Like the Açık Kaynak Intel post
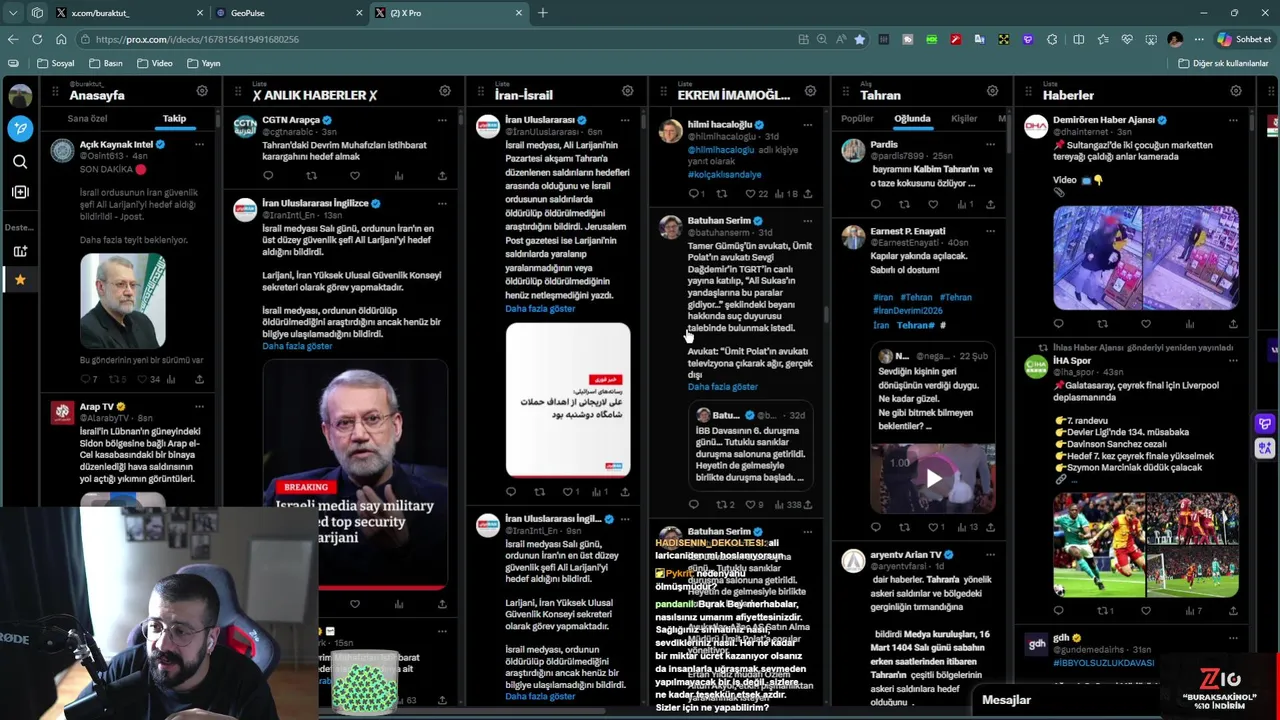The image size is (1280, 720). [147, 379]
